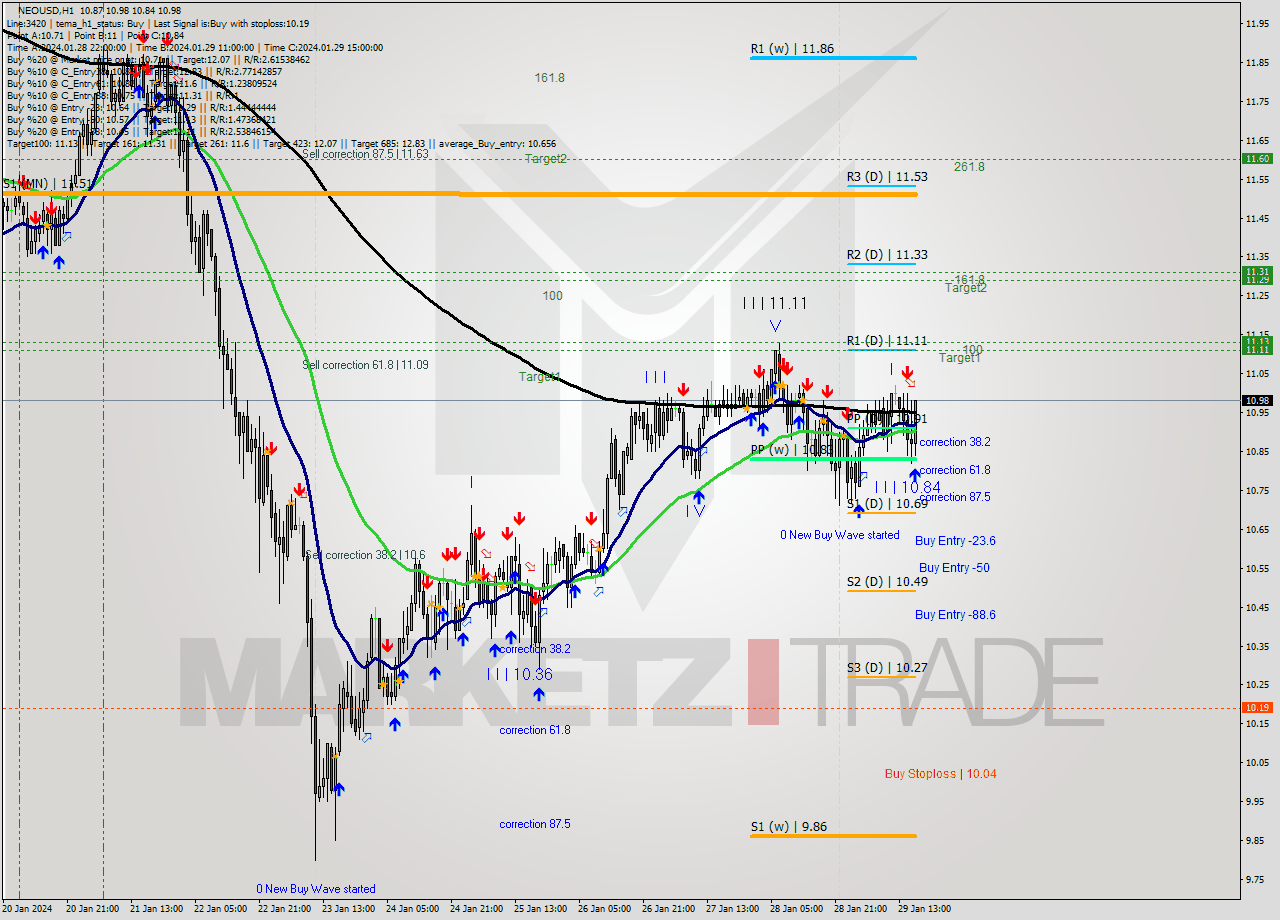The image size is (1280, 920).
Task: Select the Buy Entry -88.6 label
Action: [955, 615]
